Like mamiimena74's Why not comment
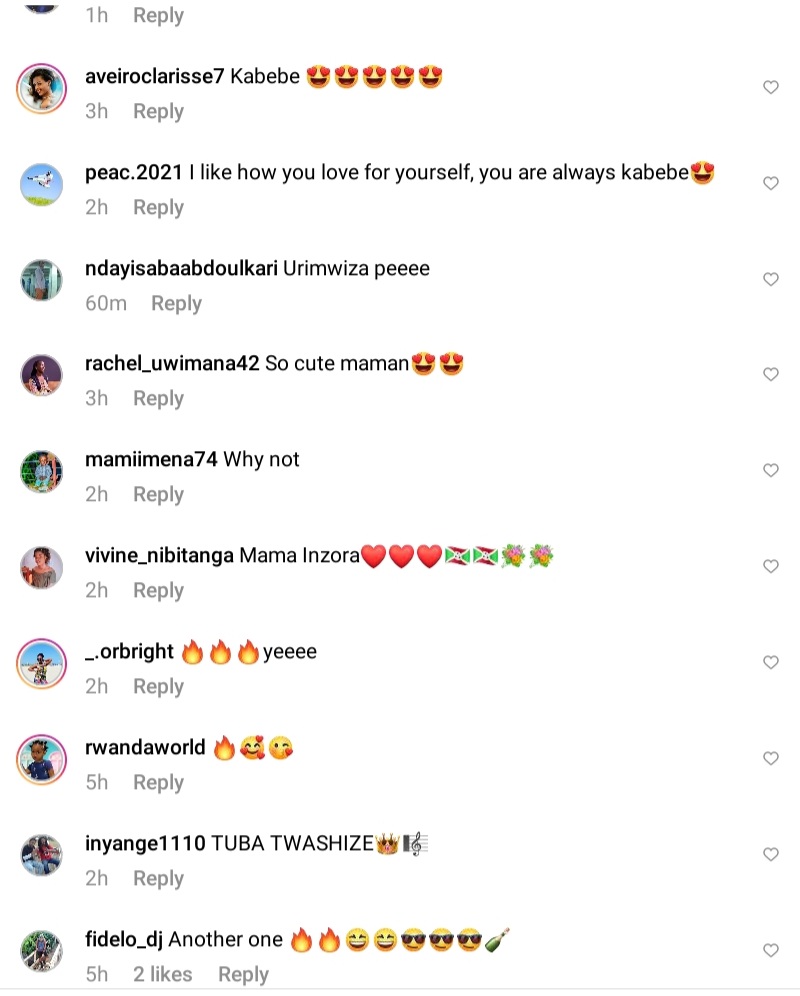 771,470
